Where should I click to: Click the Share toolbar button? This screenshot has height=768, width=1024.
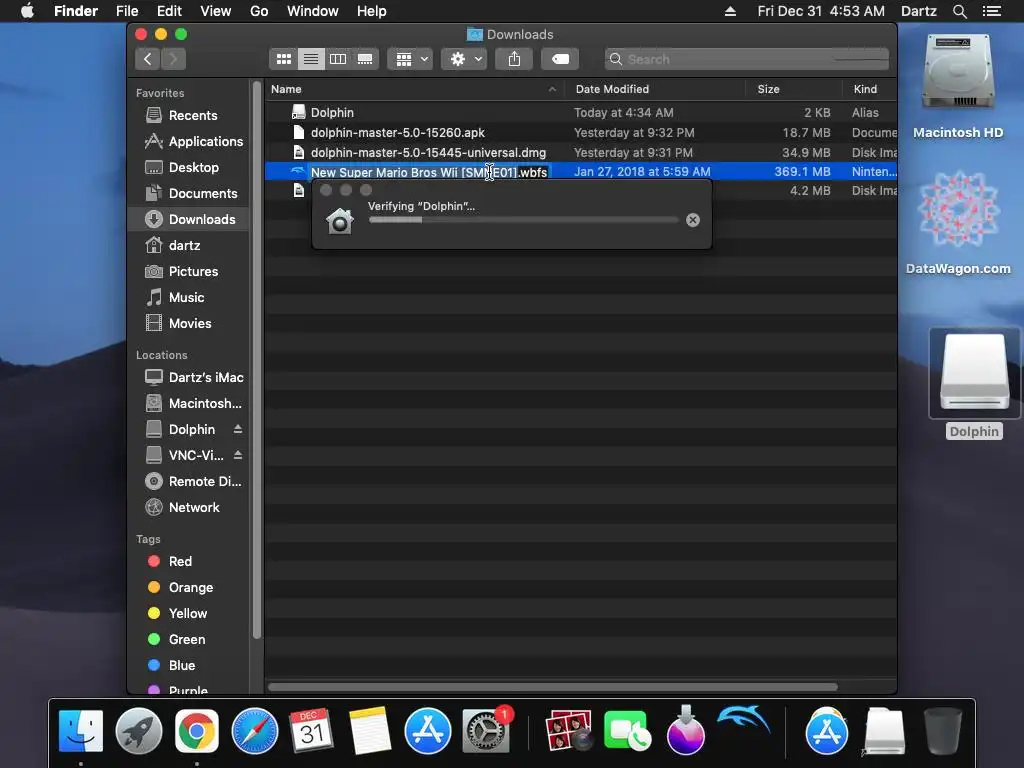point(515,59)
